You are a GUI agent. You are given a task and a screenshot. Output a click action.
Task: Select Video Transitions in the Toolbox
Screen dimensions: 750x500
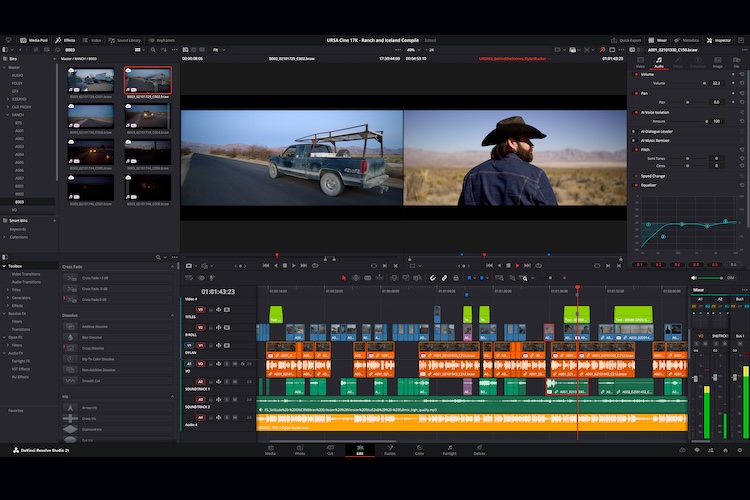coord(26,274)
